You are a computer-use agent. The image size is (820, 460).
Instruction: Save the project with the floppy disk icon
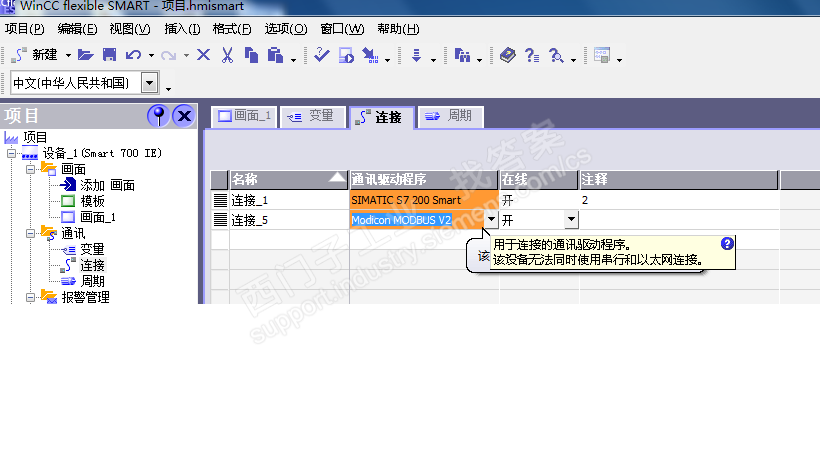coord(109,55)
